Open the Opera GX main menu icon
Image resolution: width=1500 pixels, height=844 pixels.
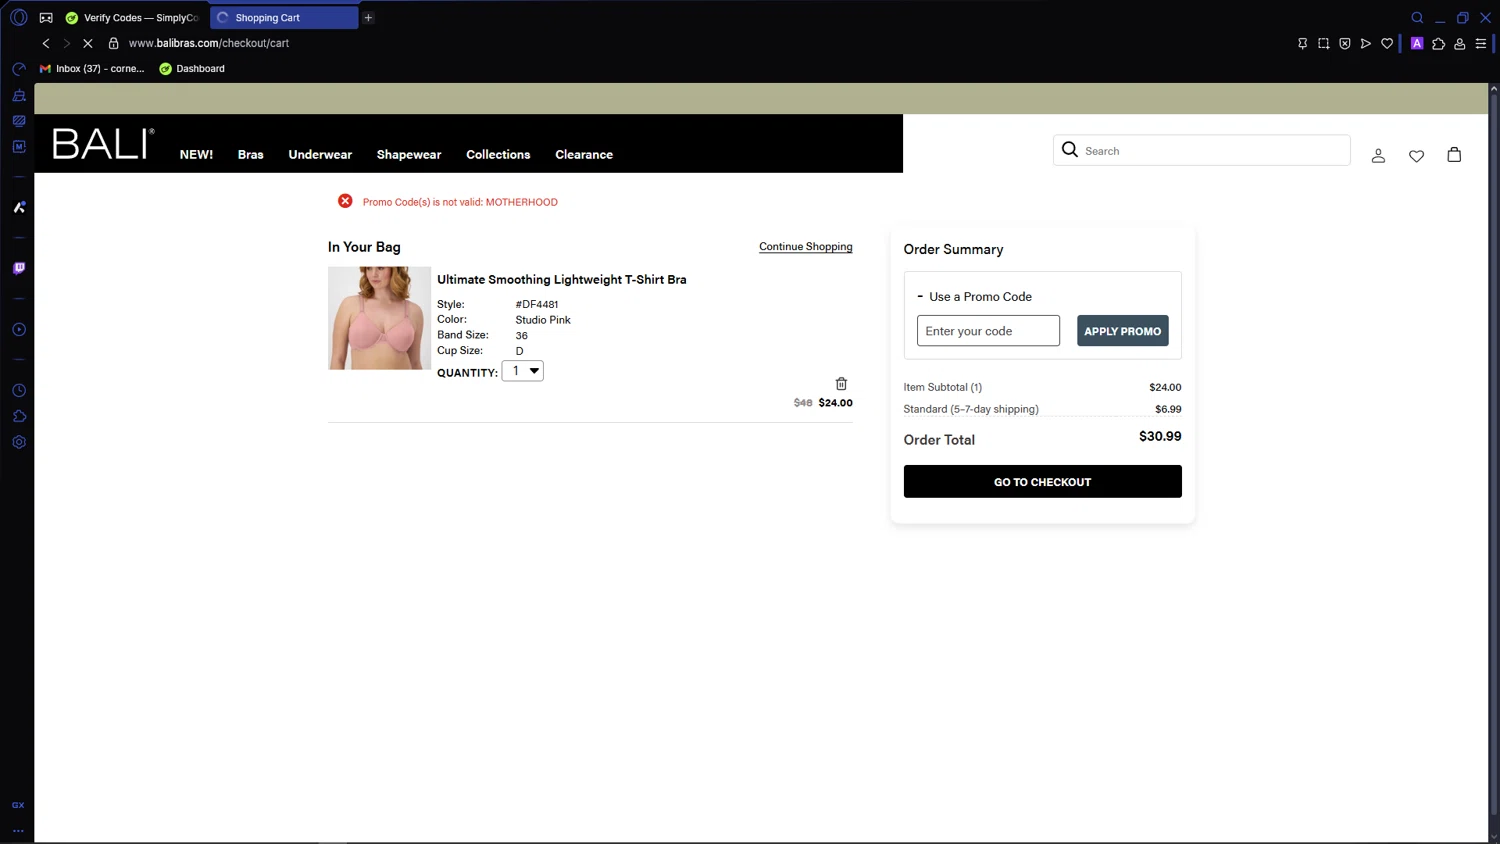[x=18, y=17]
